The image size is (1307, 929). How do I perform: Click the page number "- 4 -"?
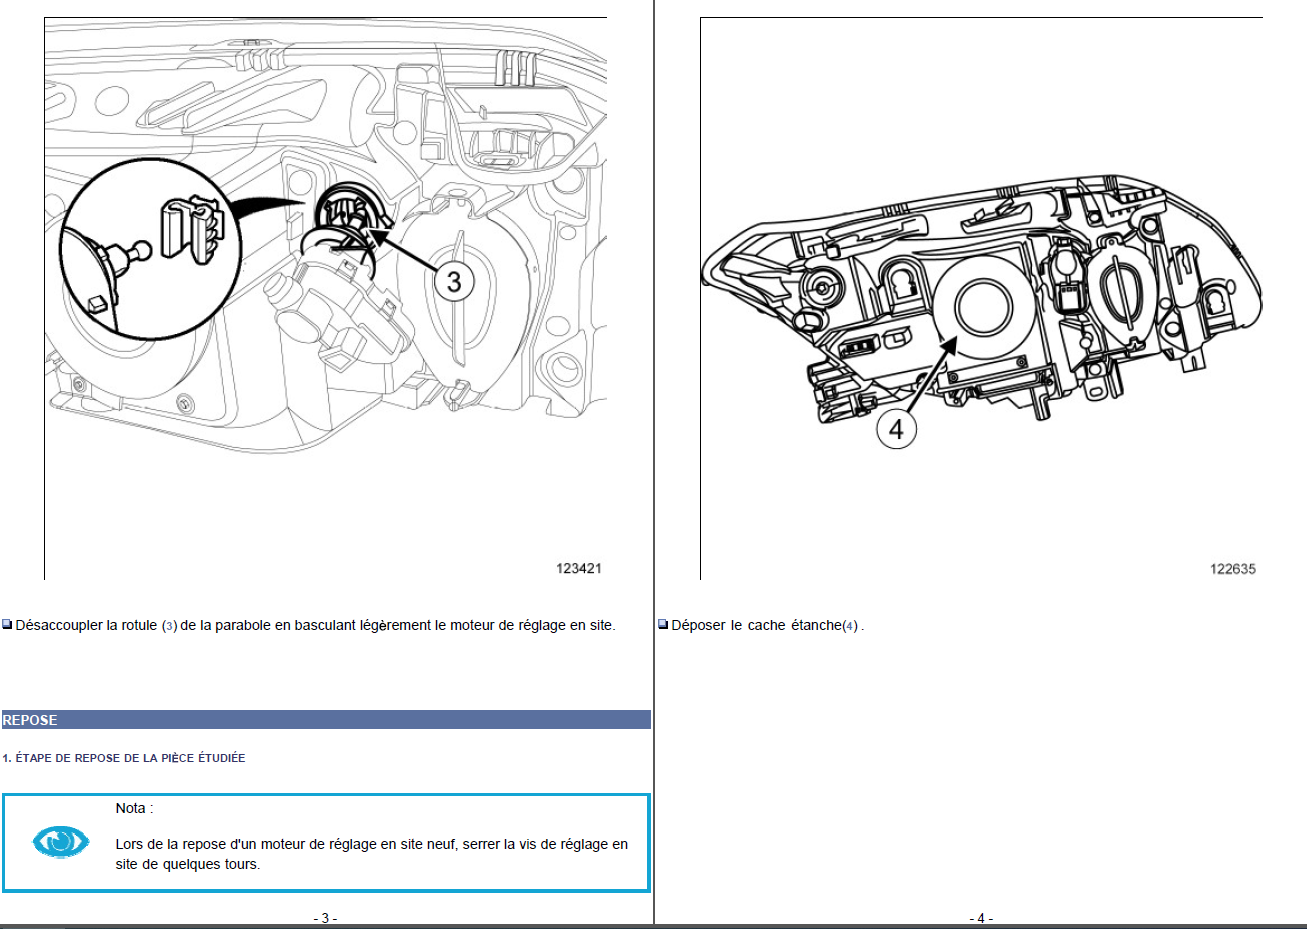click(x=981, y=918)
